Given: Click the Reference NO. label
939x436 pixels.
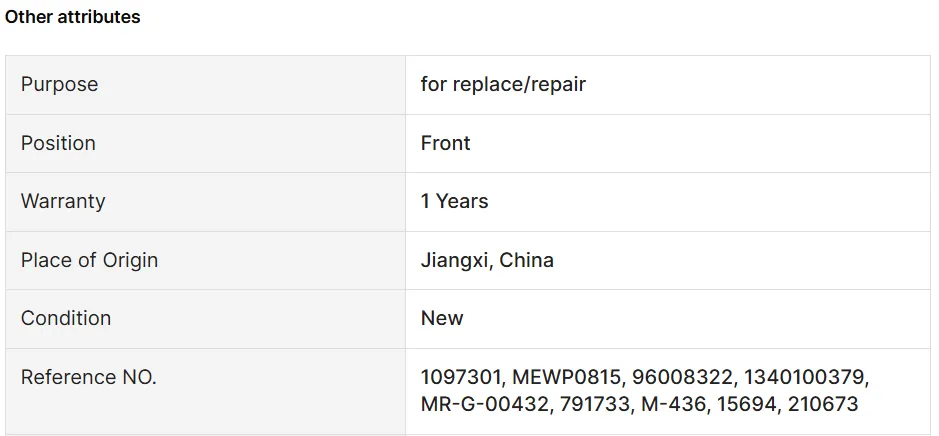Looking at the screenshot, I should 89,377.
